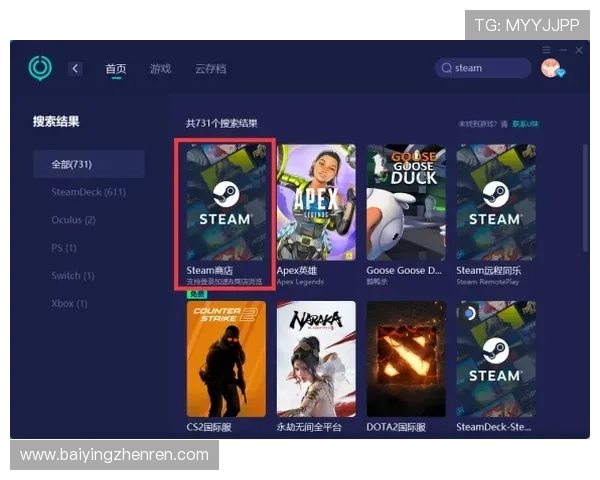
Task: Open the 云存档 tab
Action: click(210, 69)
